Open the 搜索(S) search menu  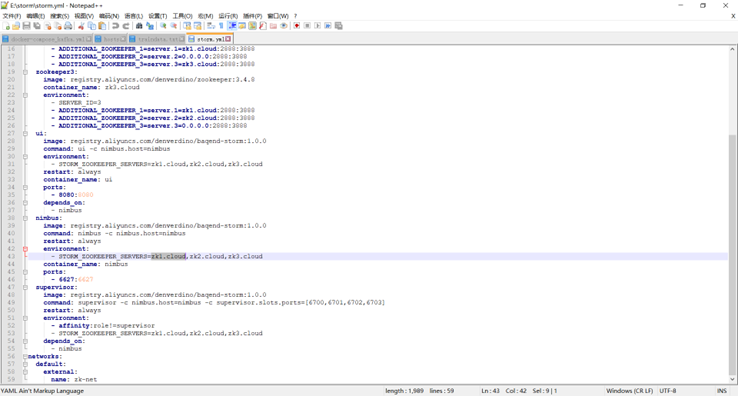59,16
